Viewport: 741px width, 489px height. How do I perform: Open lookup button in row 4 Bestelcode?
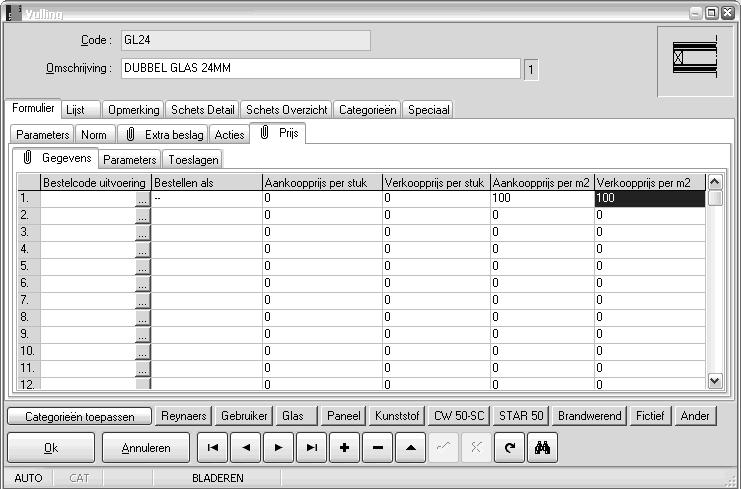point(142,250)
